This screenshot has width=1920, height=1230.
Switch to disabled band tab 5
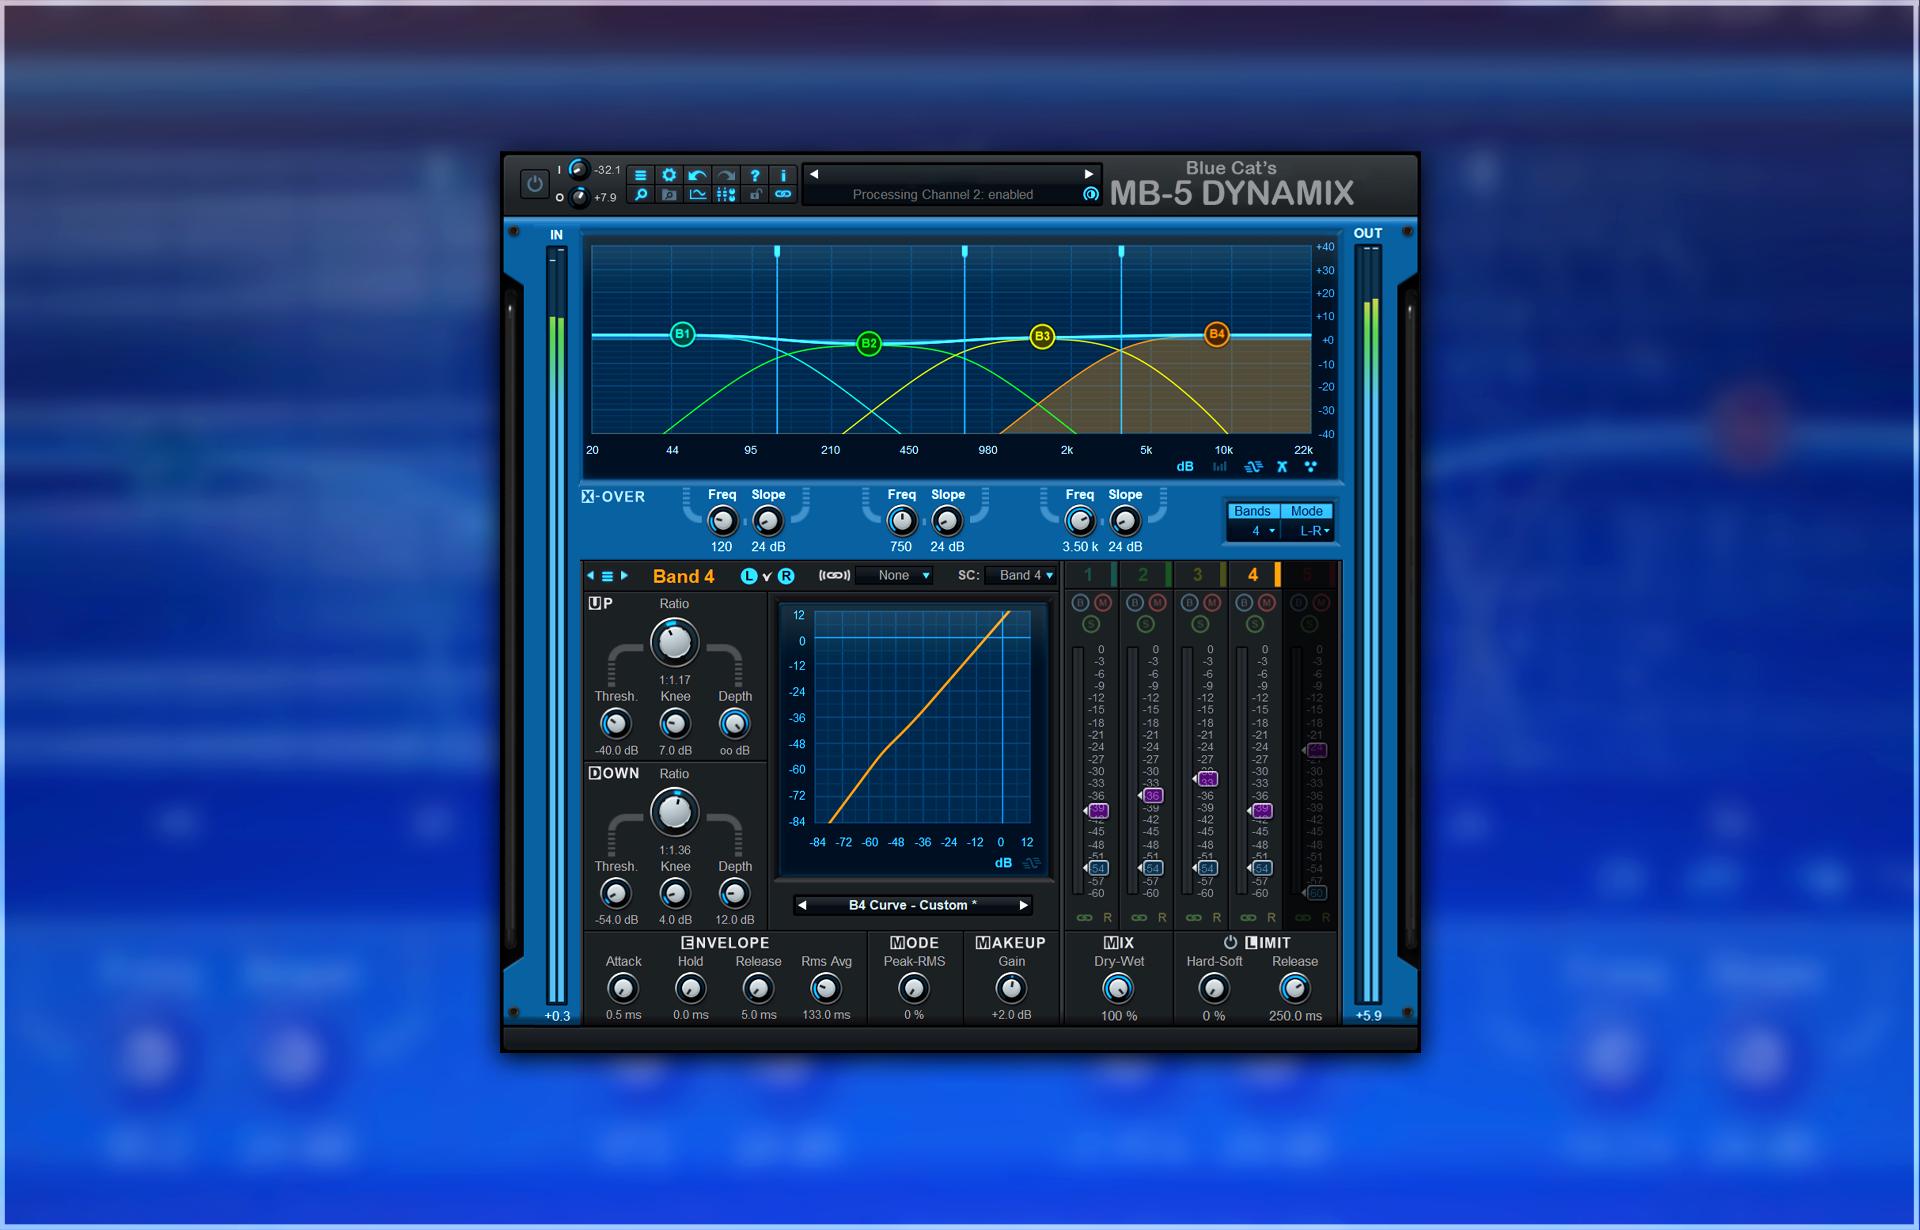[1309, 574]
